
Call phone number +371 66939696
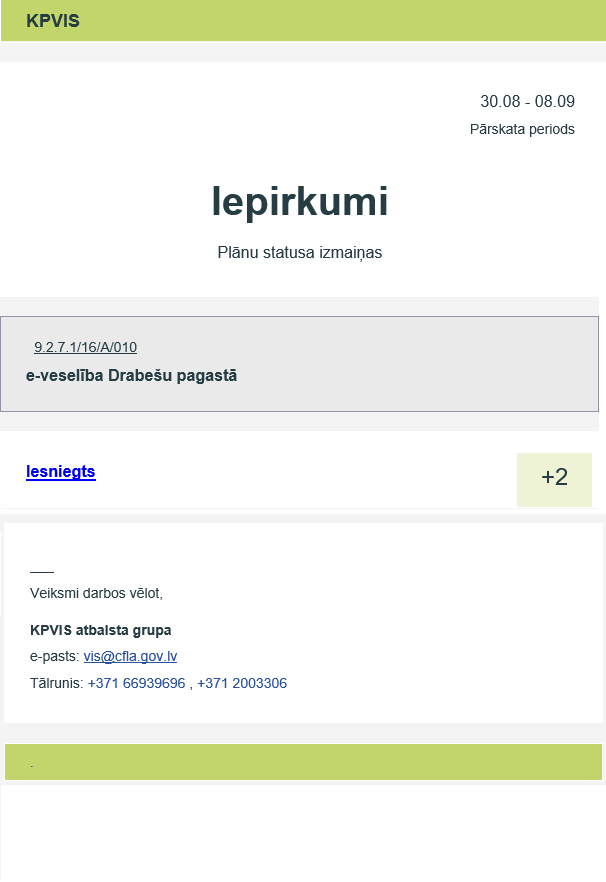coord(137,683)
